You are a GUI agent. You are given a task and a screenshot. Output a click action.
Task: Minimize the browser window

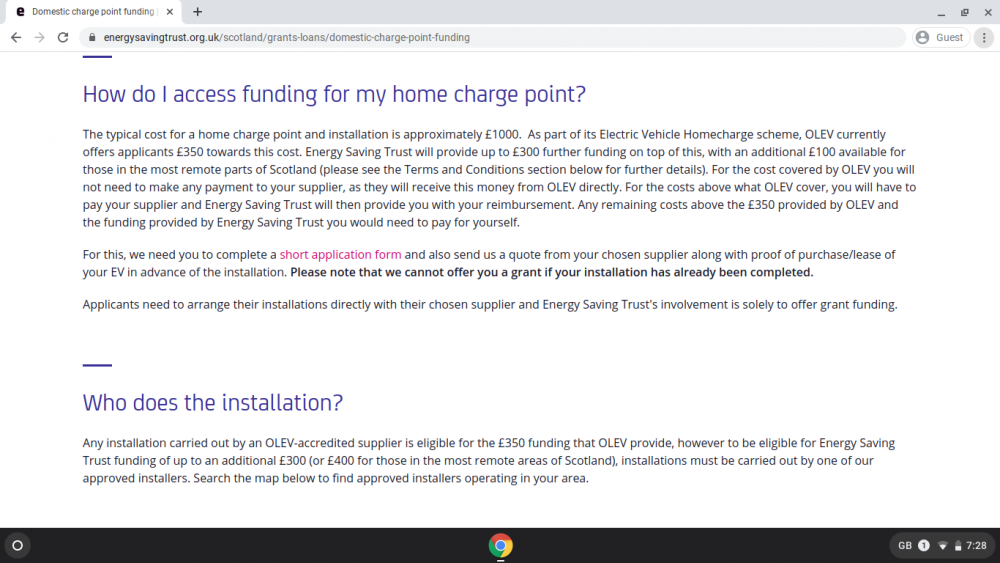pyautogui.click(x=941, y=12)
